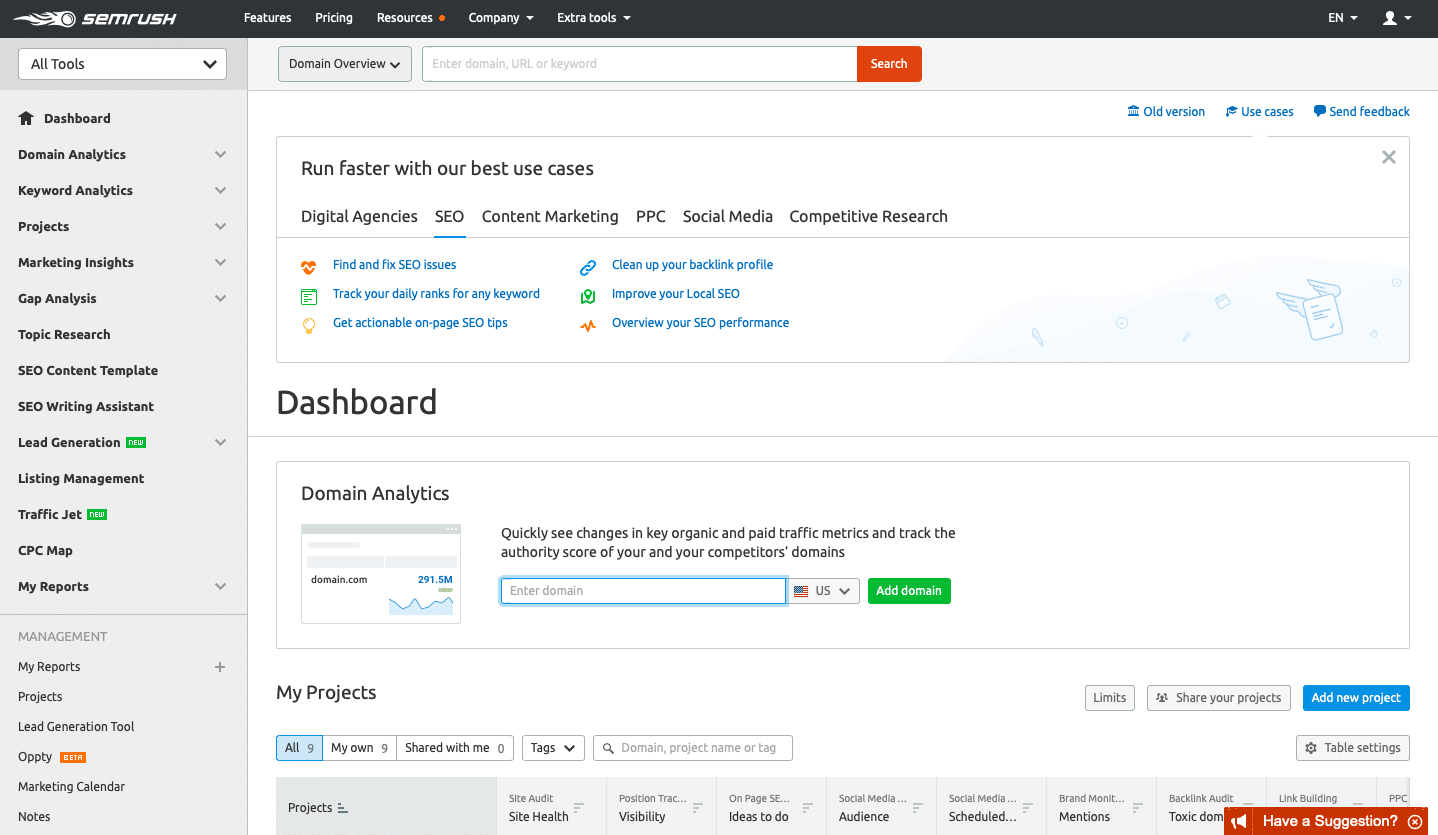Switch to Social Media tab
The image size is (1438, 835).
coord(728,217)
